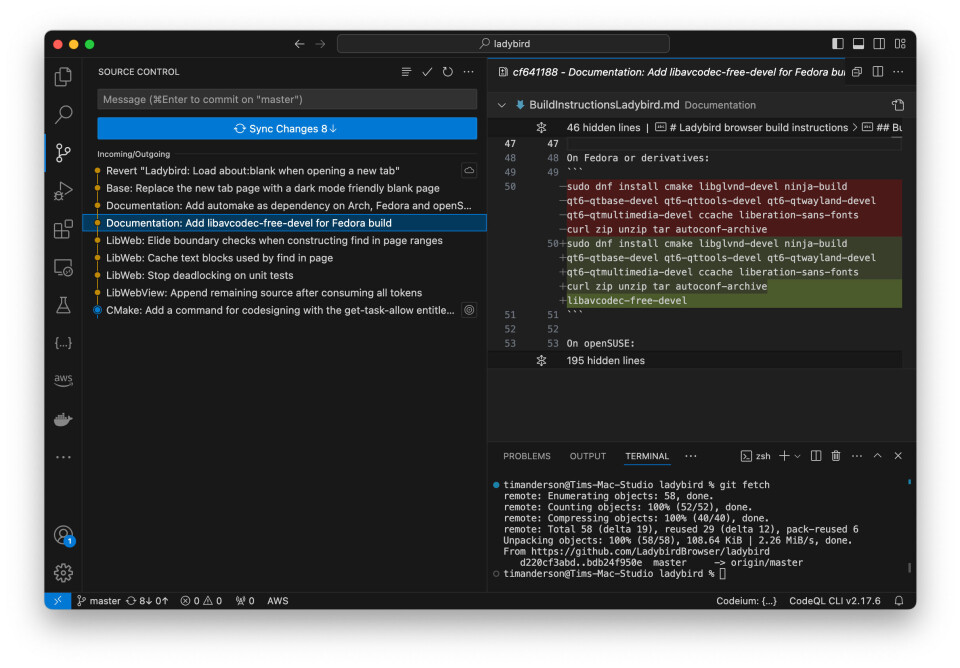Open Source Control more actions menu
960x668 pixels.
pyautogui.click(x=468, y=72)
